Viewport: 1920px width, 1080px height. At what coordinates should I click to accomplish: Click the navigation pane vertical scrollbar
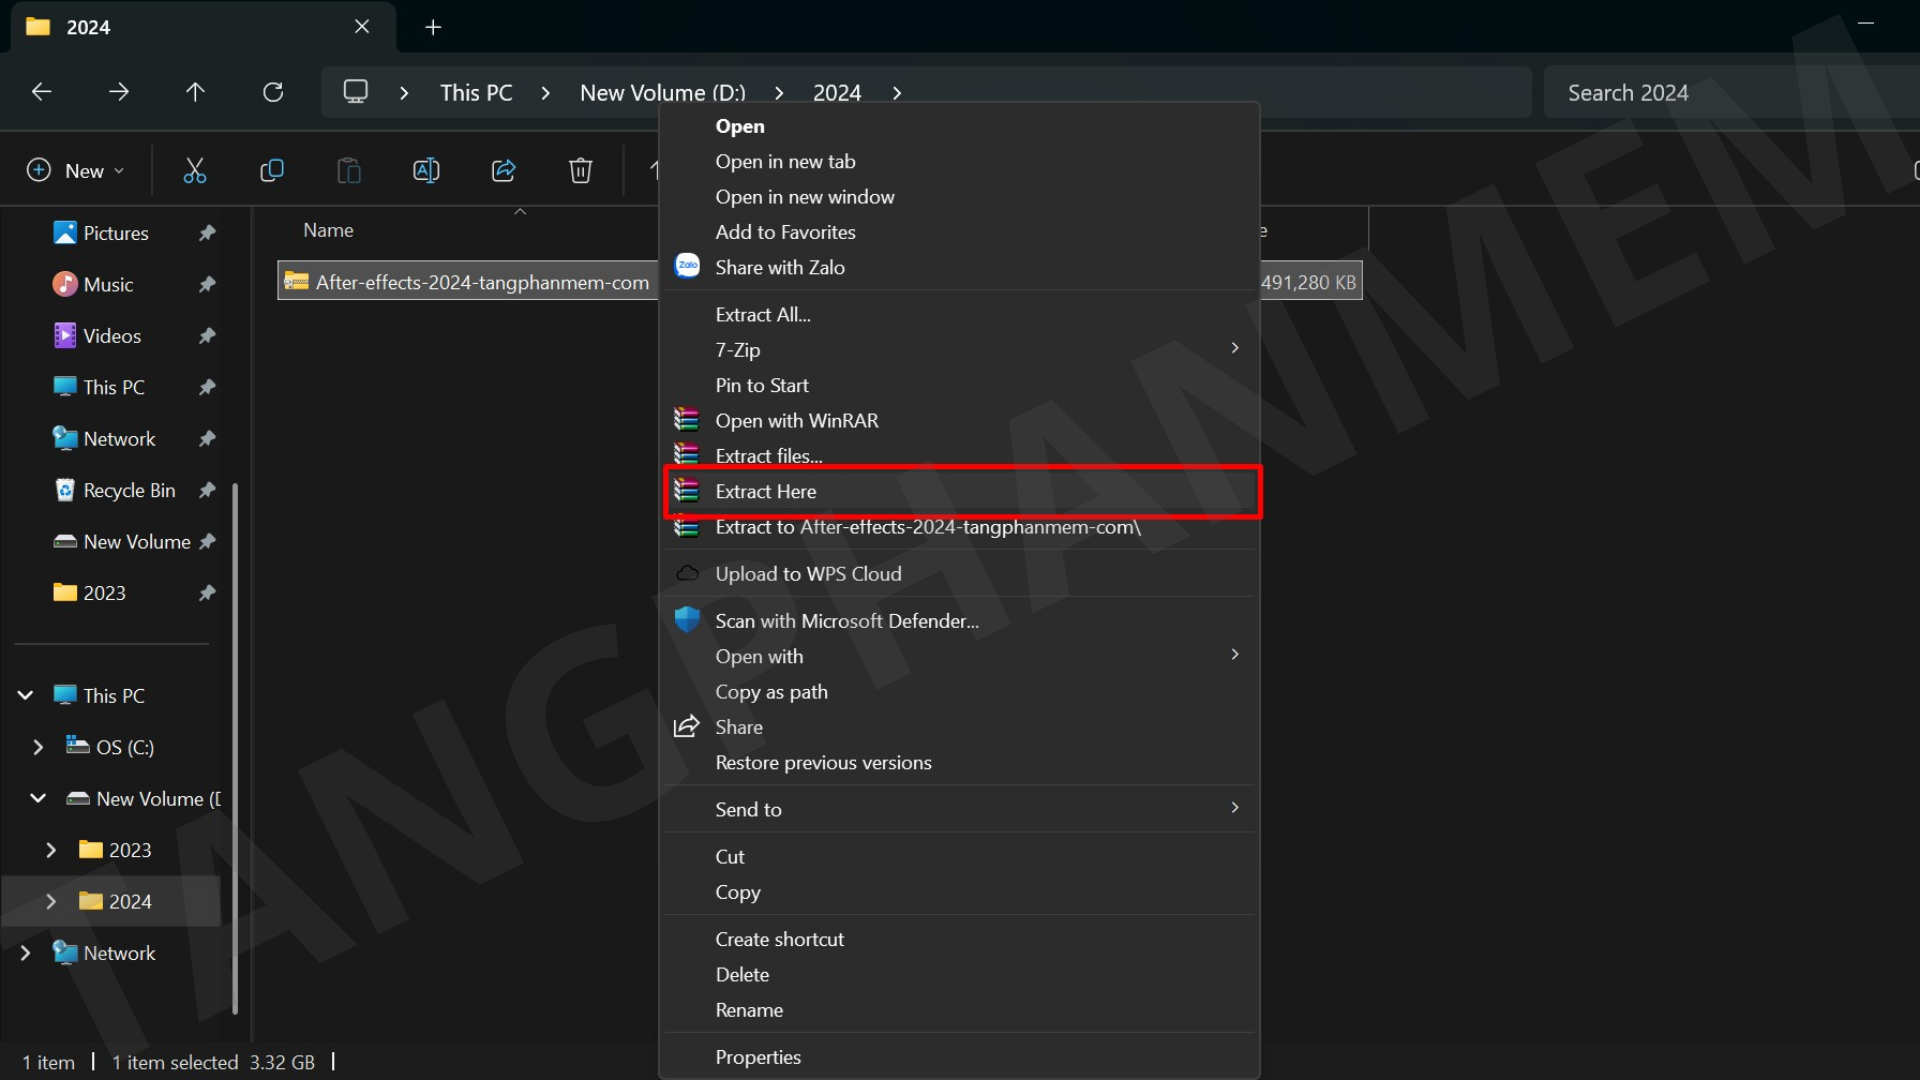point(235,748)
